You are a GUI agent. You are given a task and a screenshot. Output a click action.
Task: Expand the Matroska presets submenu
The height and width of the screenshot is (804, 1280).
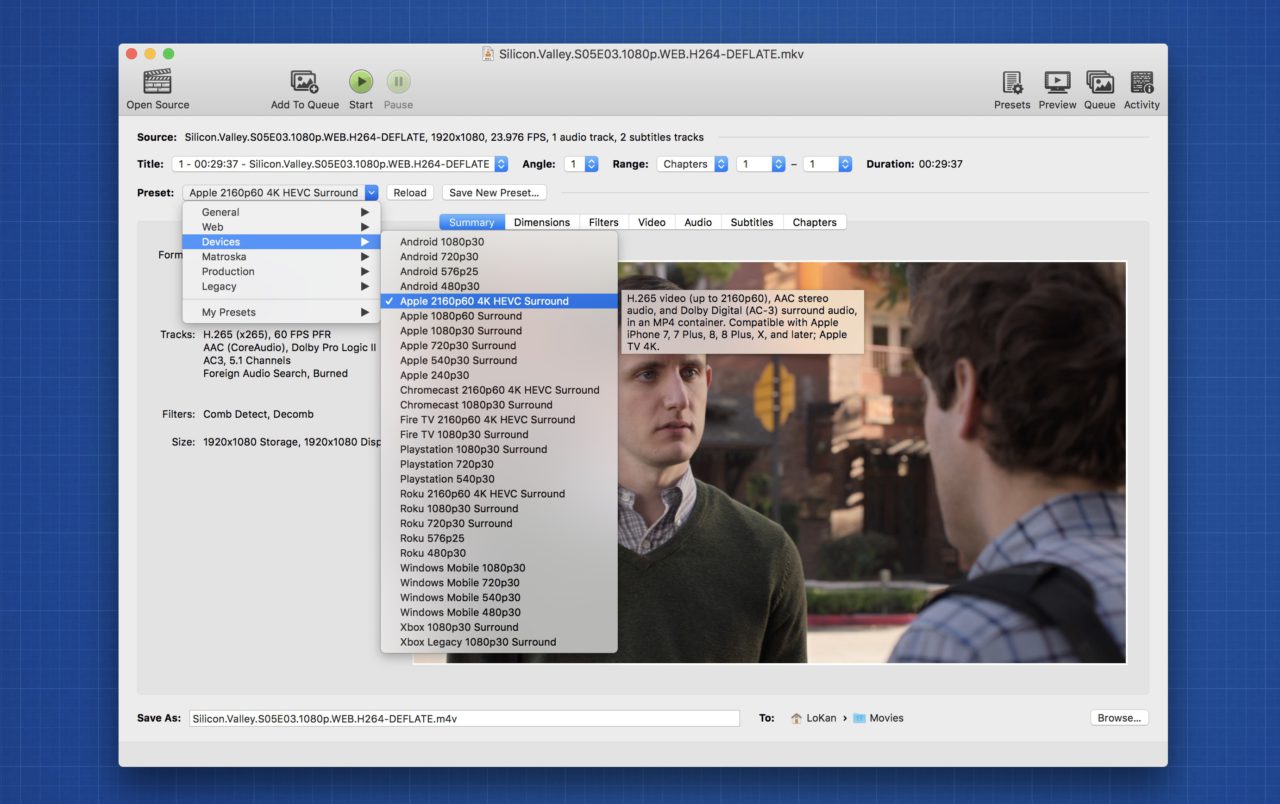click(x=281, y=257)
